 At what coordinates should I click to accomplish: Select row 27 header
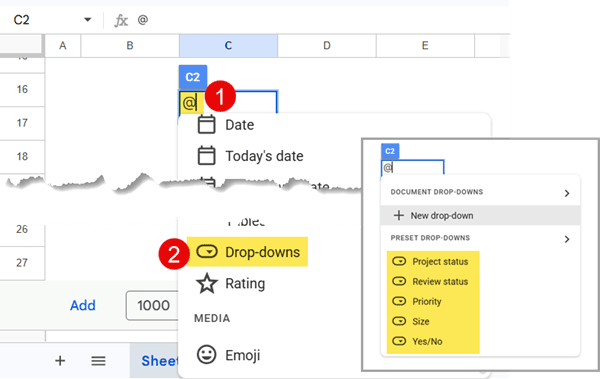22,263
